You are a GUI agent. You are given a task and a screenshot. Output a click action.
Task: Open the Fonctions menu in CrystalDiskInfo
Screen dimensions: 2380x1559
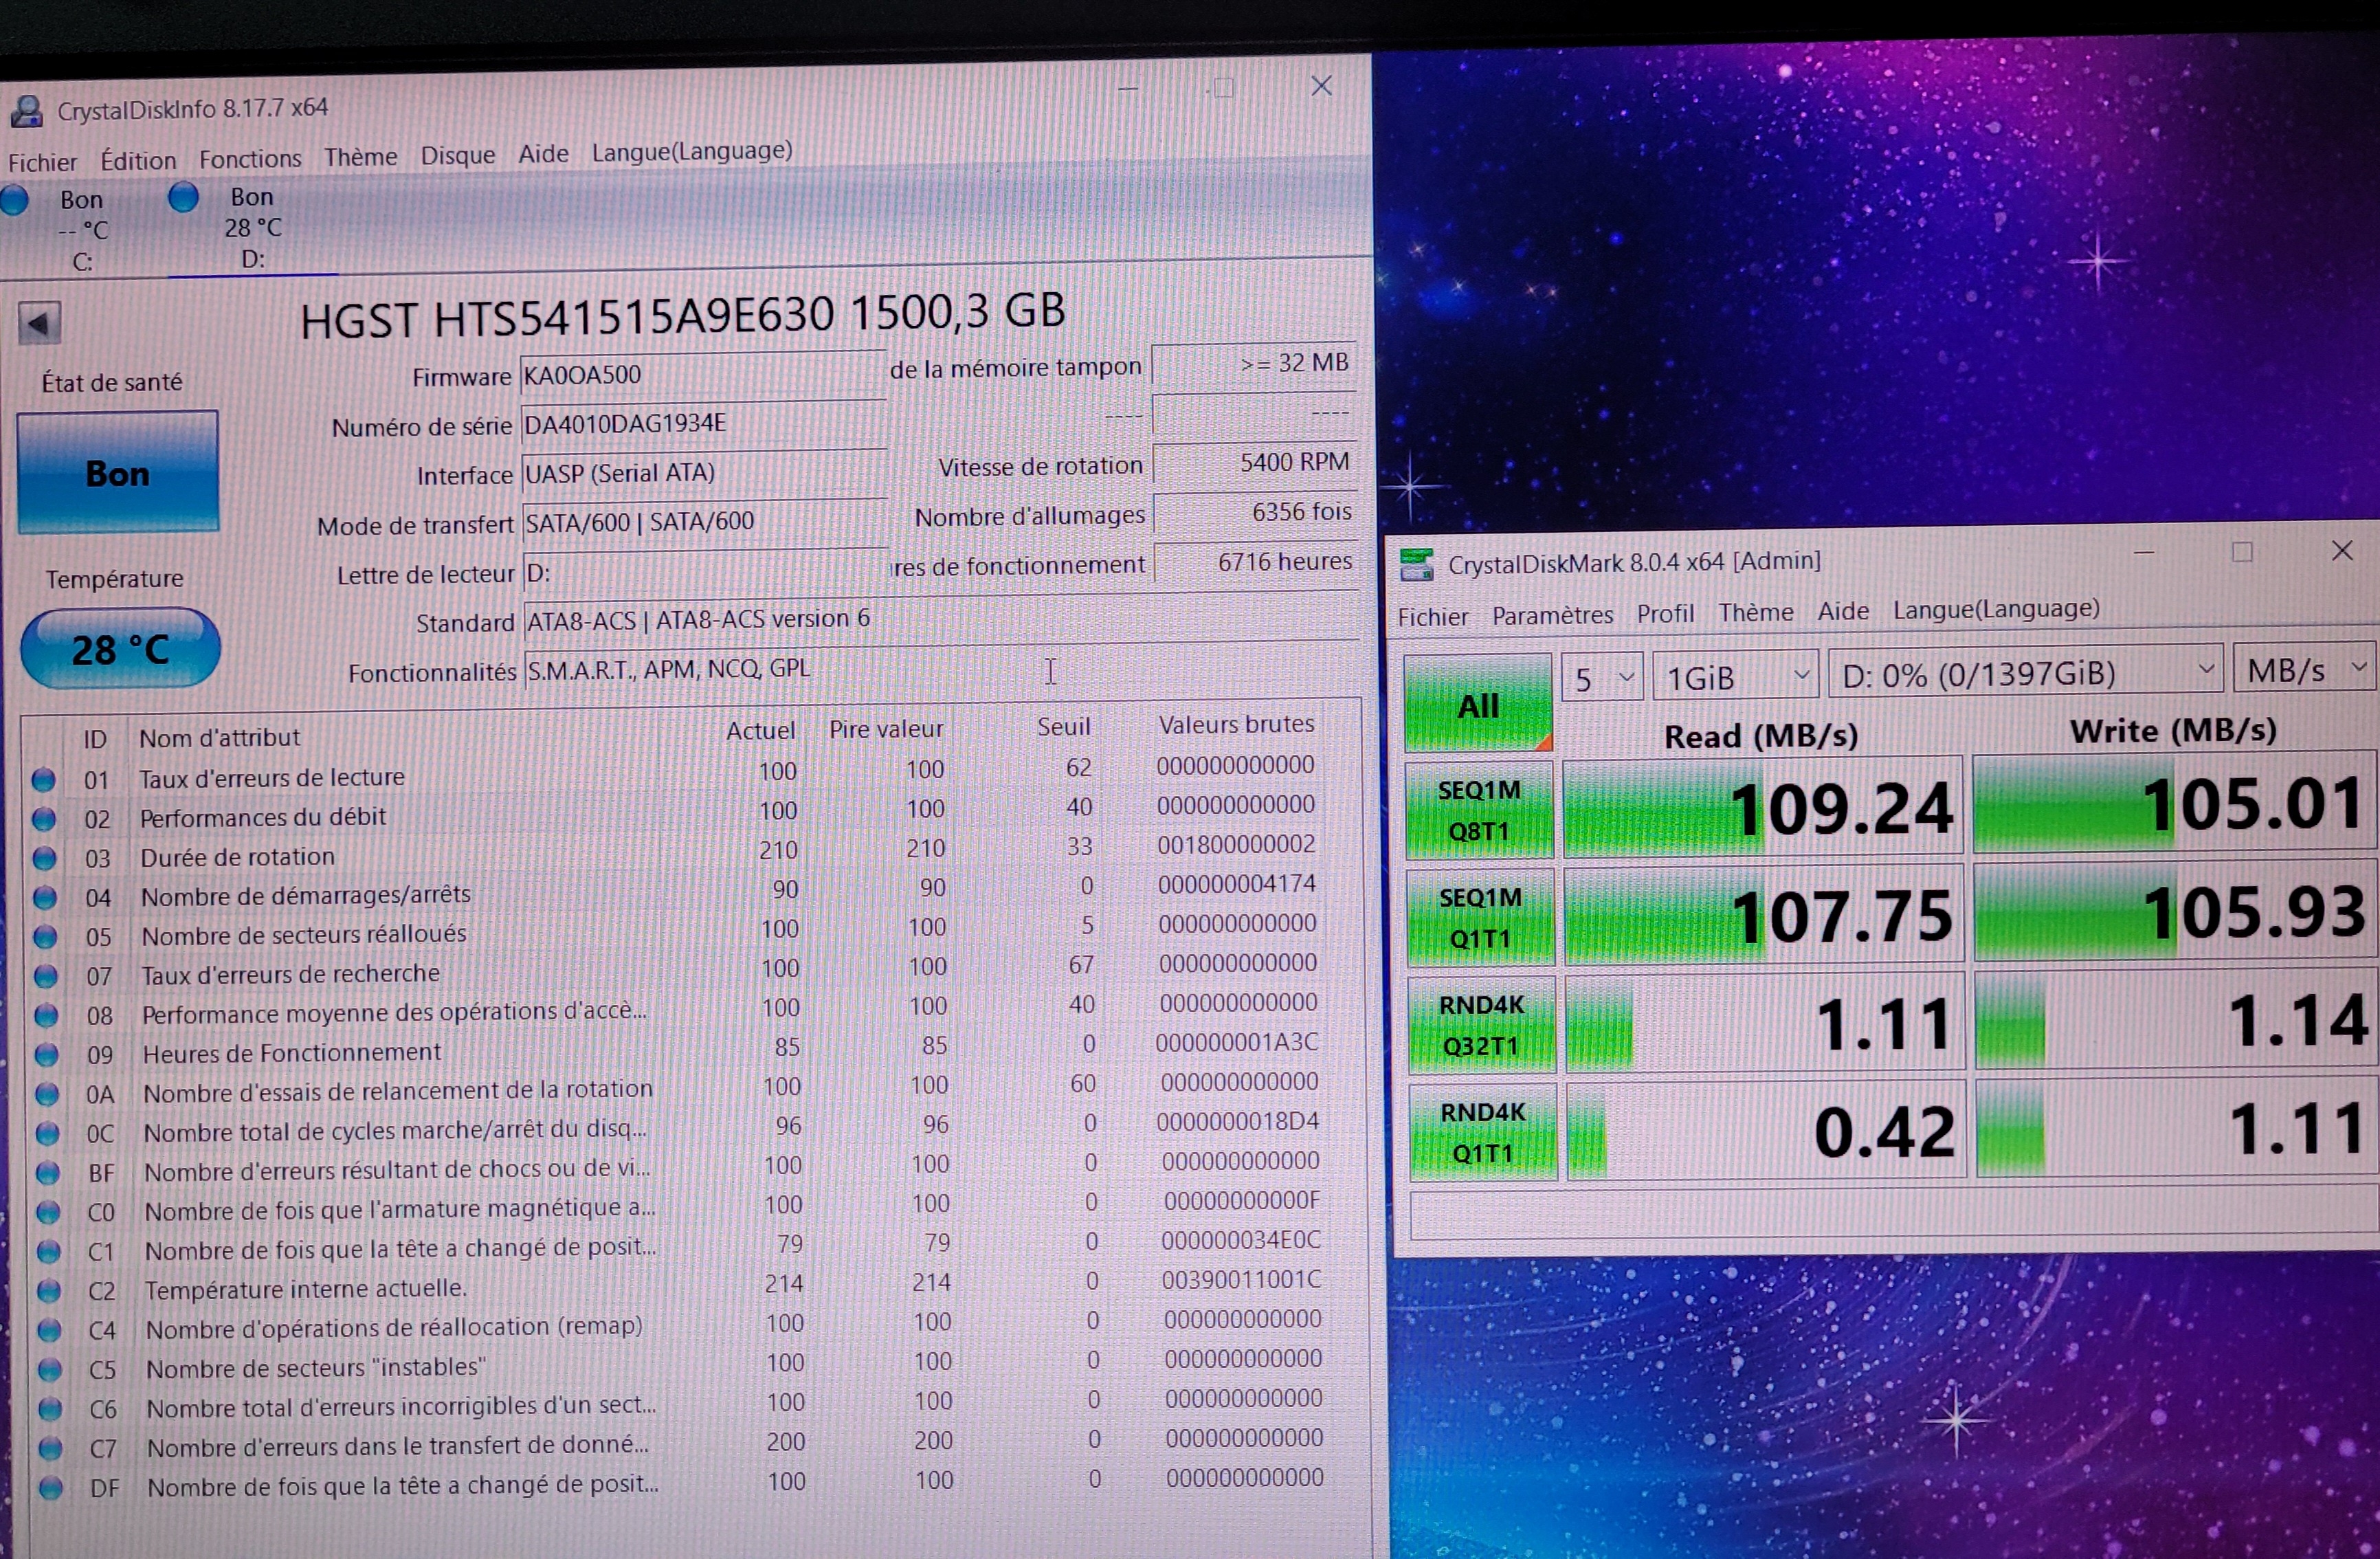[x=250, y=159]
